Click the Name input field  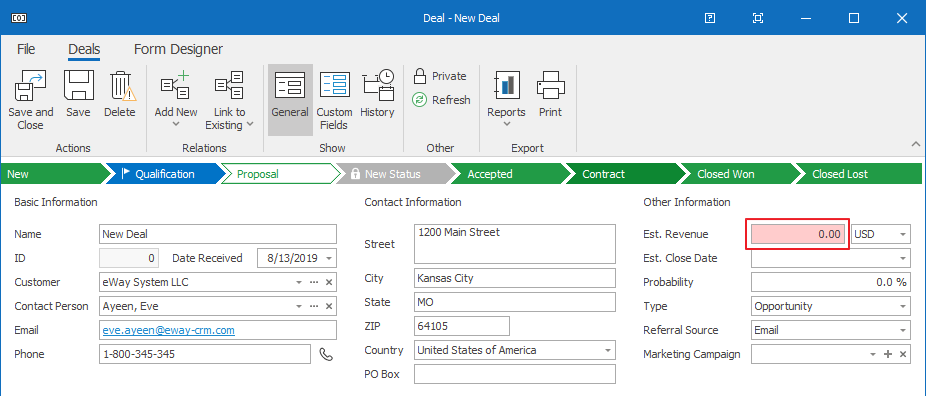[218, 234]
